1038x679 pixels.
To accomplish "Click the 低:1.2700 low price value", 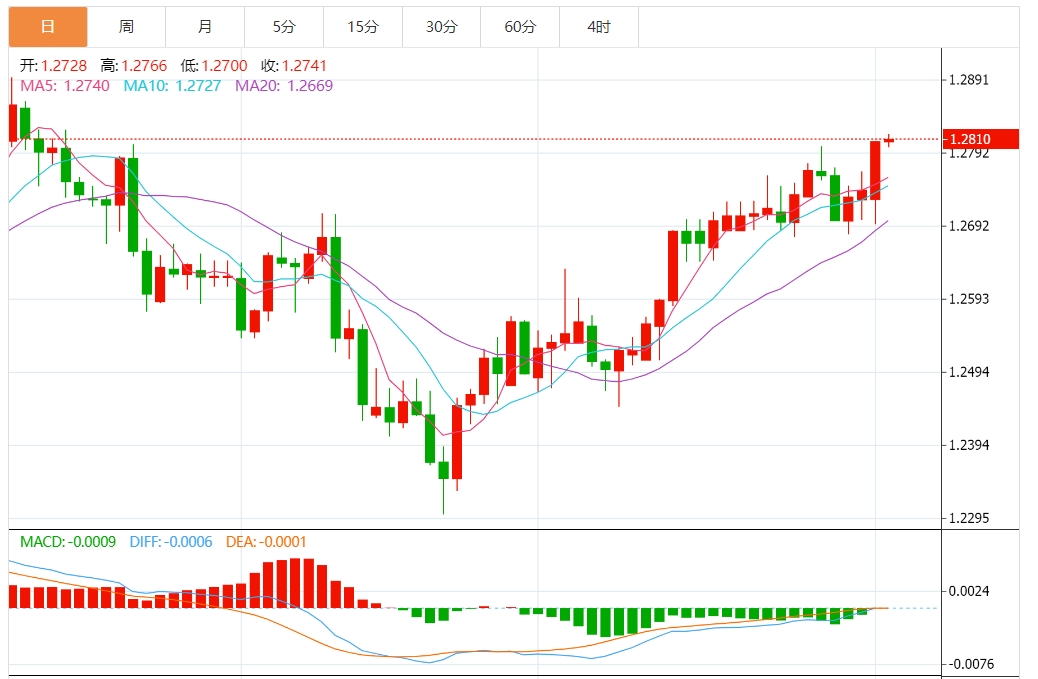I will [214, 66].
